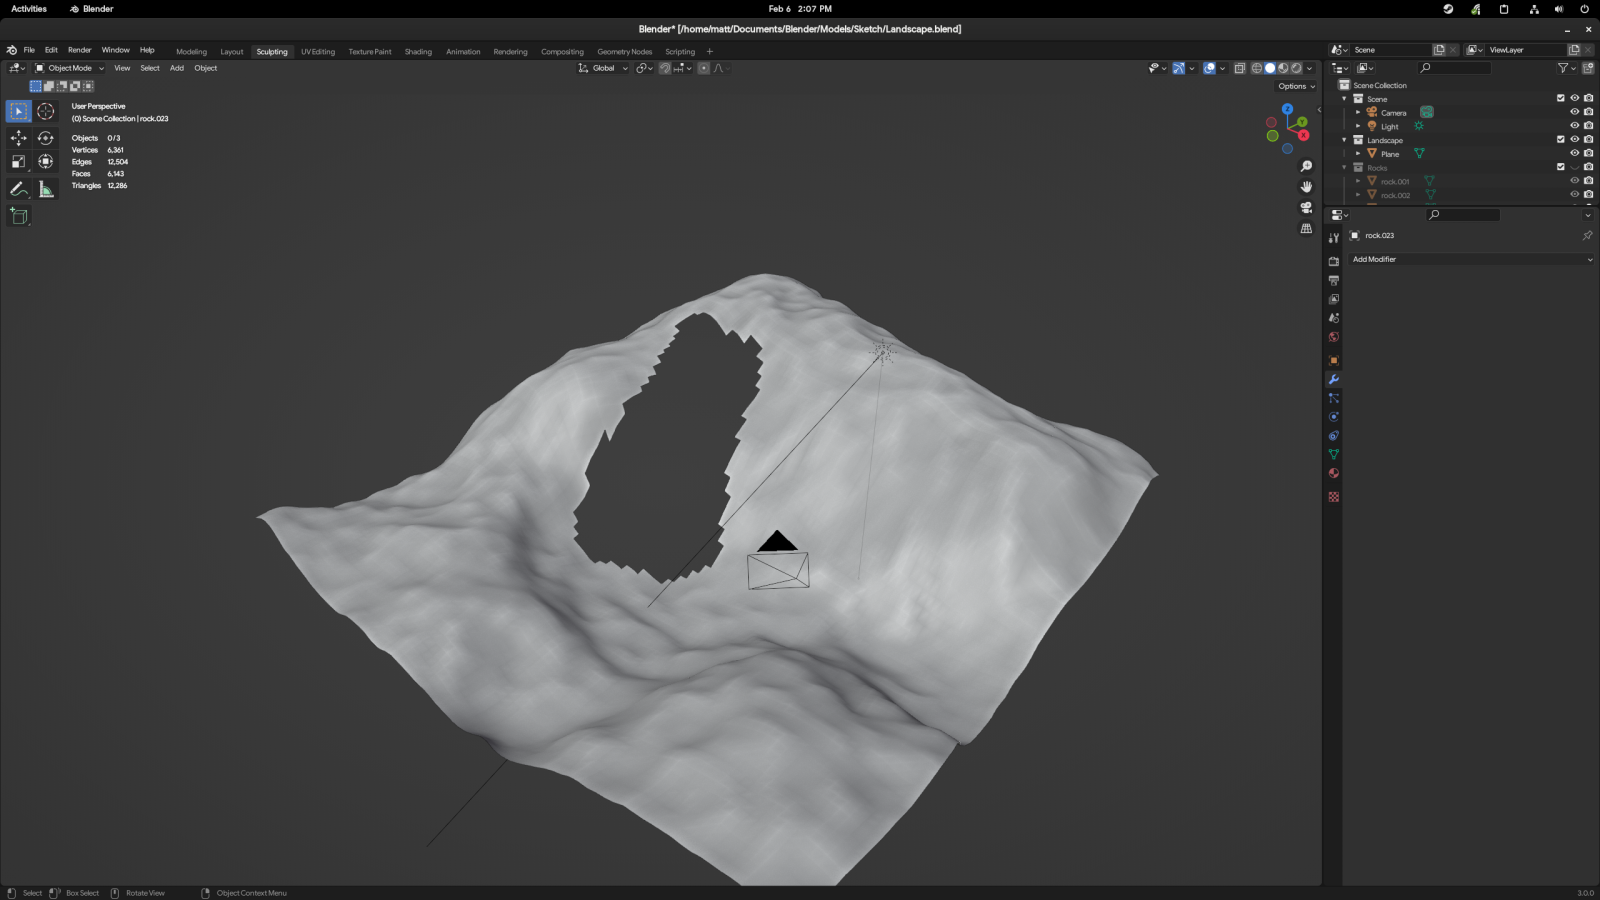Image resolution: width=1600 pixels, height=900 pixels.
Task: Expand the Camera tree item
Action: 1358,112
